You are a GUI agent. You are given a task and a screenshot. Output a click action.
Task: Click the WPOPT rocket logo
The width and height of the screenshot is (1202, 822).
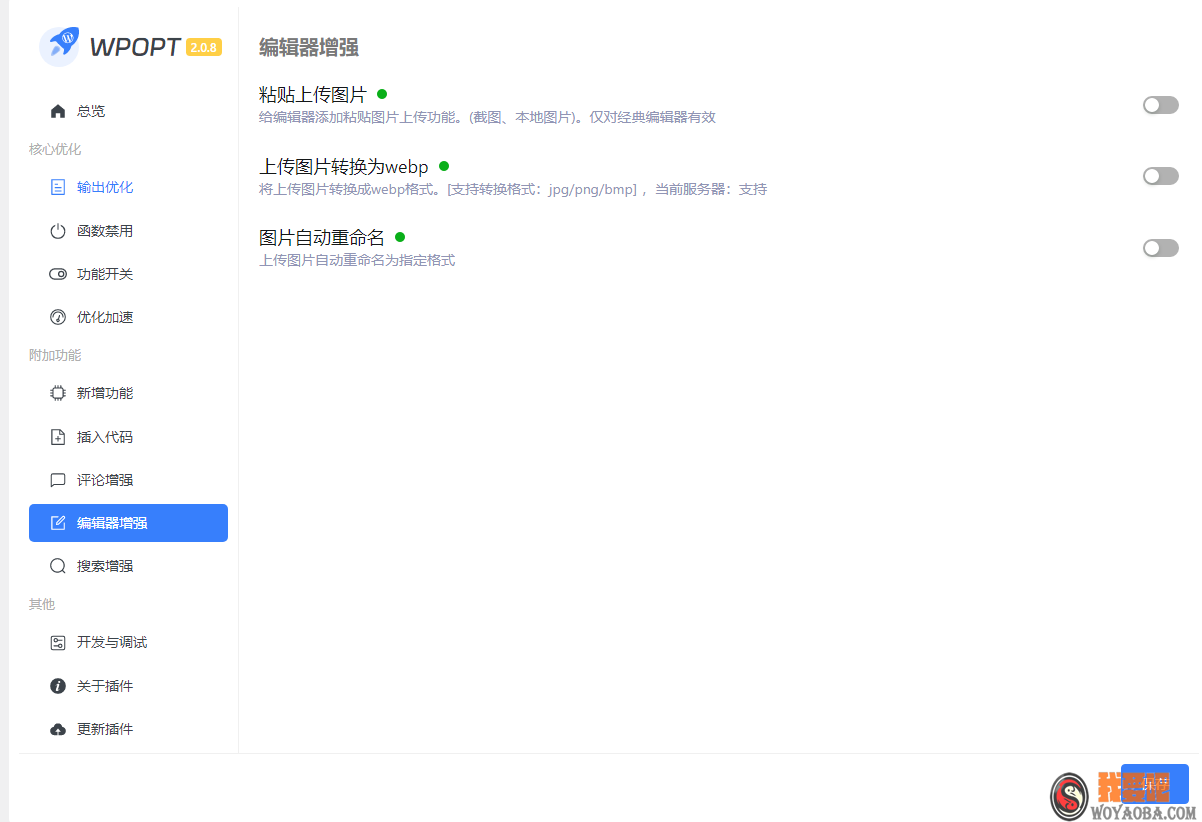pyautogui.click(x=60, y=46)
